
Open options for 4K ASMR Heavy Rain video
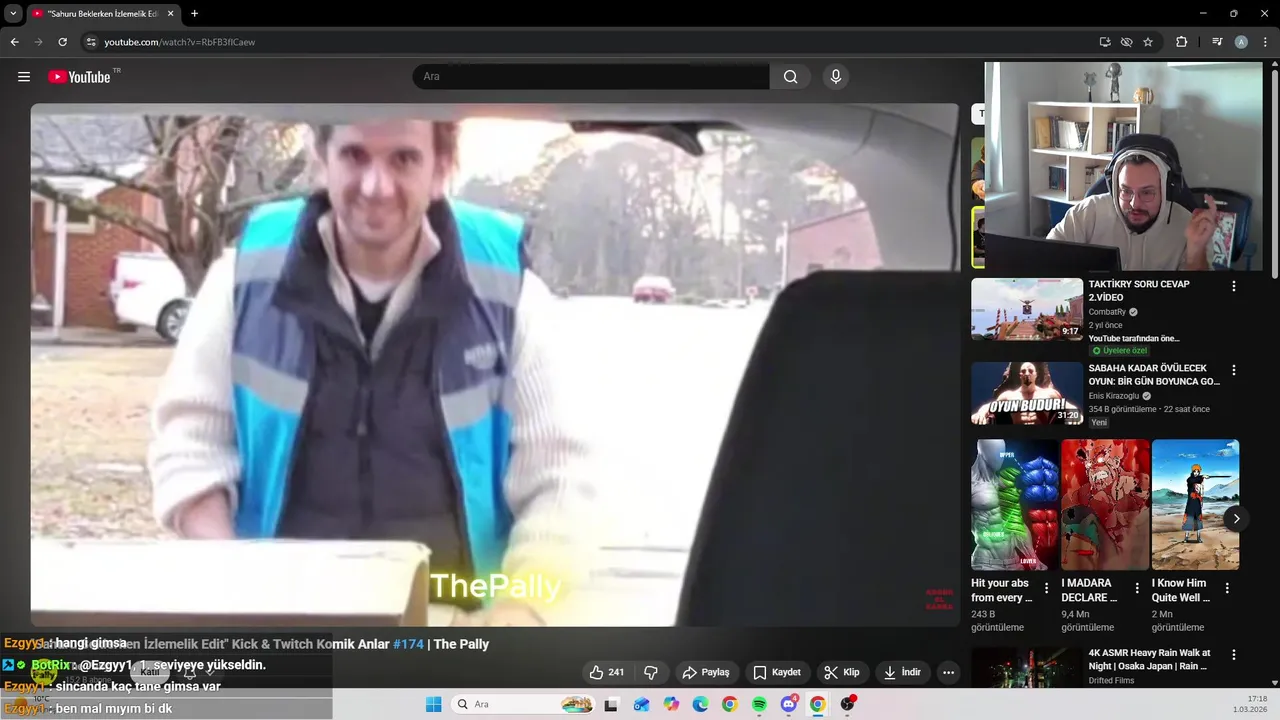point(1233,655)
